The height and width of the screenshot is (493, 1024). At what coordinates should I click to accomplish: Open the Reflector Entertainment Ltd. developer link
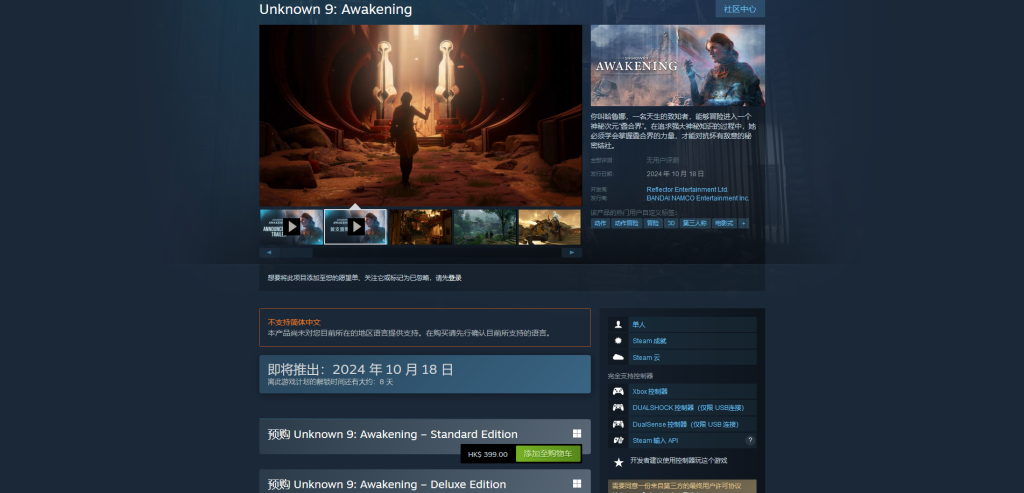tap(687, 189)
